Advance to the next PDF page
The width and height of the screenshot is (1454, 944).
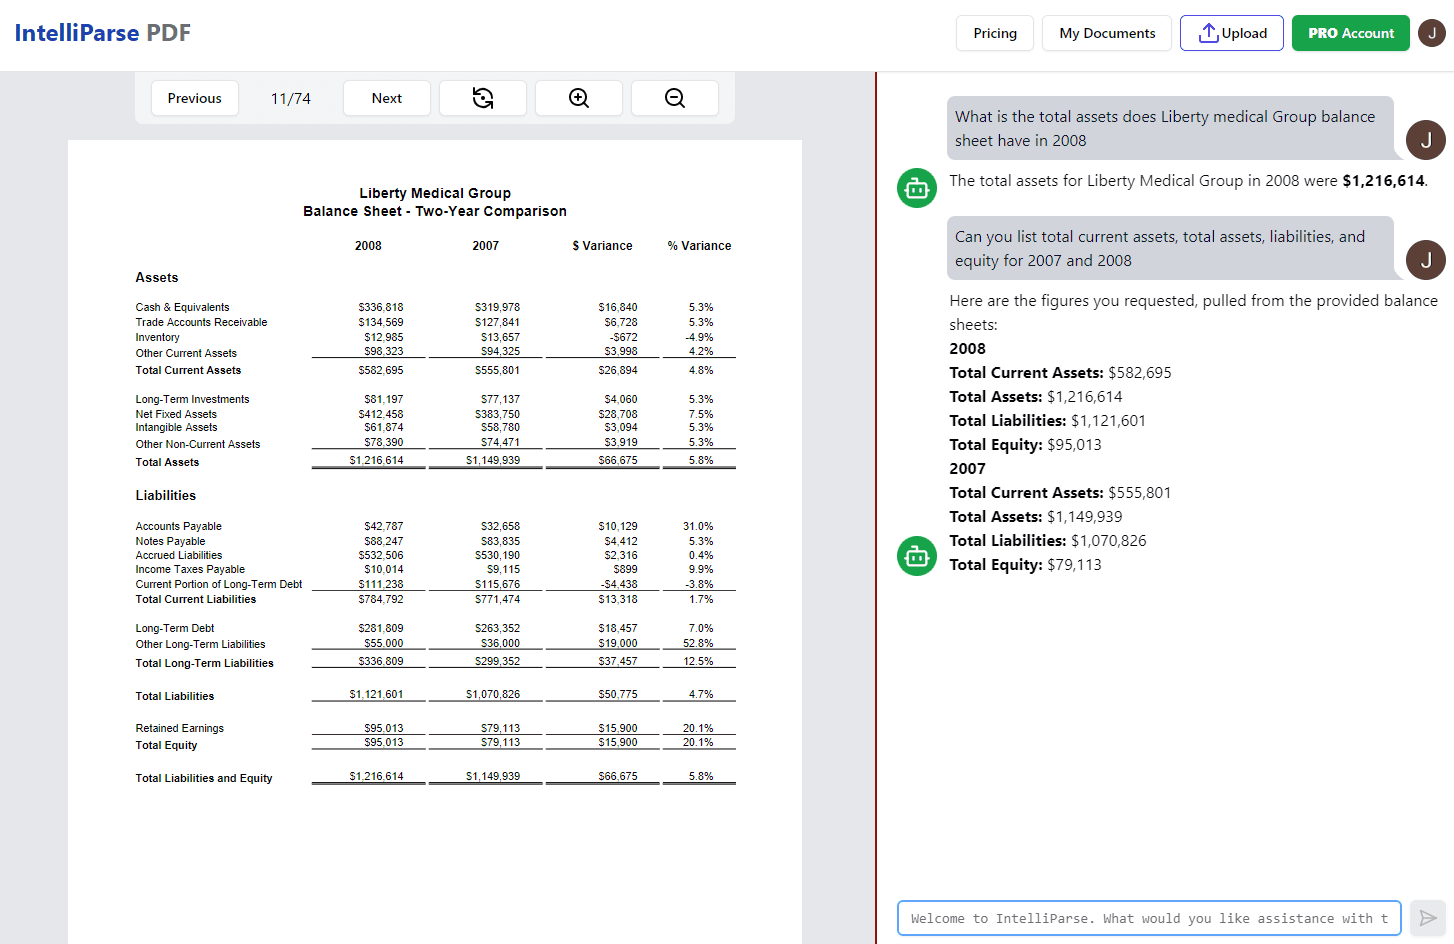pyautogui.click(x=386, y=97)
